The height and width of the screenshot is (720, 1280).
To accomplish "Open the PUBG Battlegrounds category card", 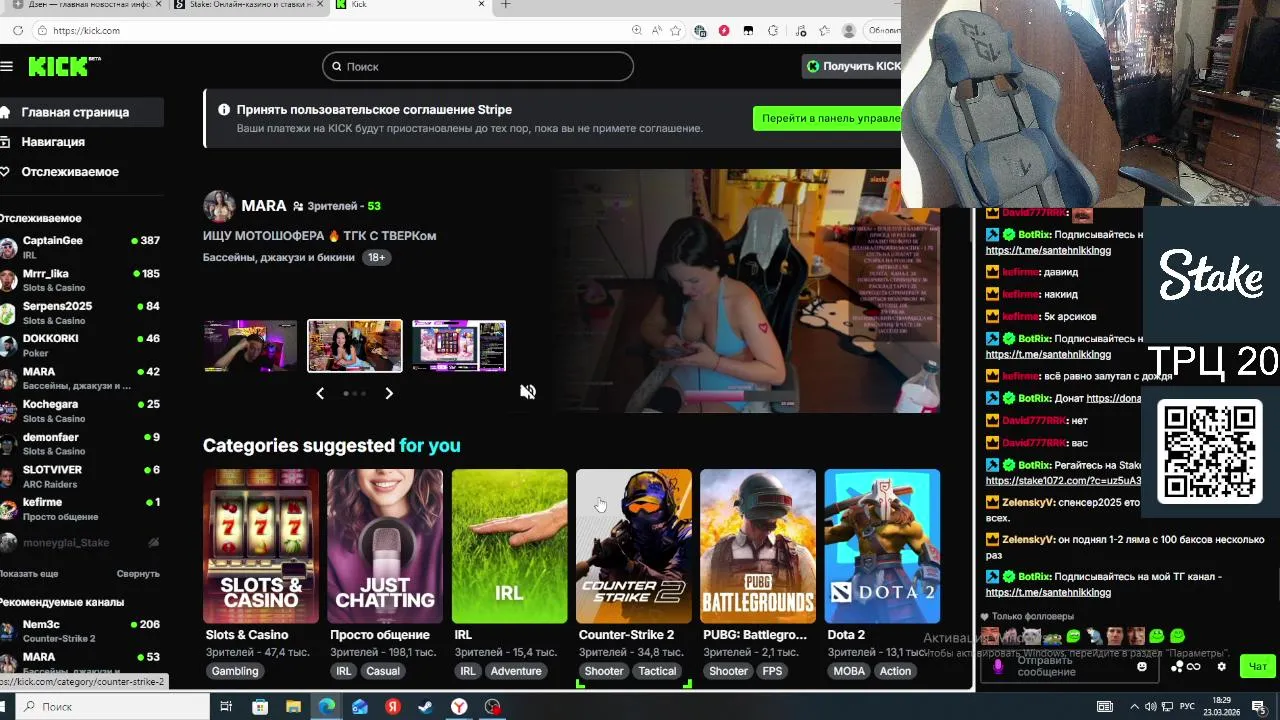I will coord(758,546).
